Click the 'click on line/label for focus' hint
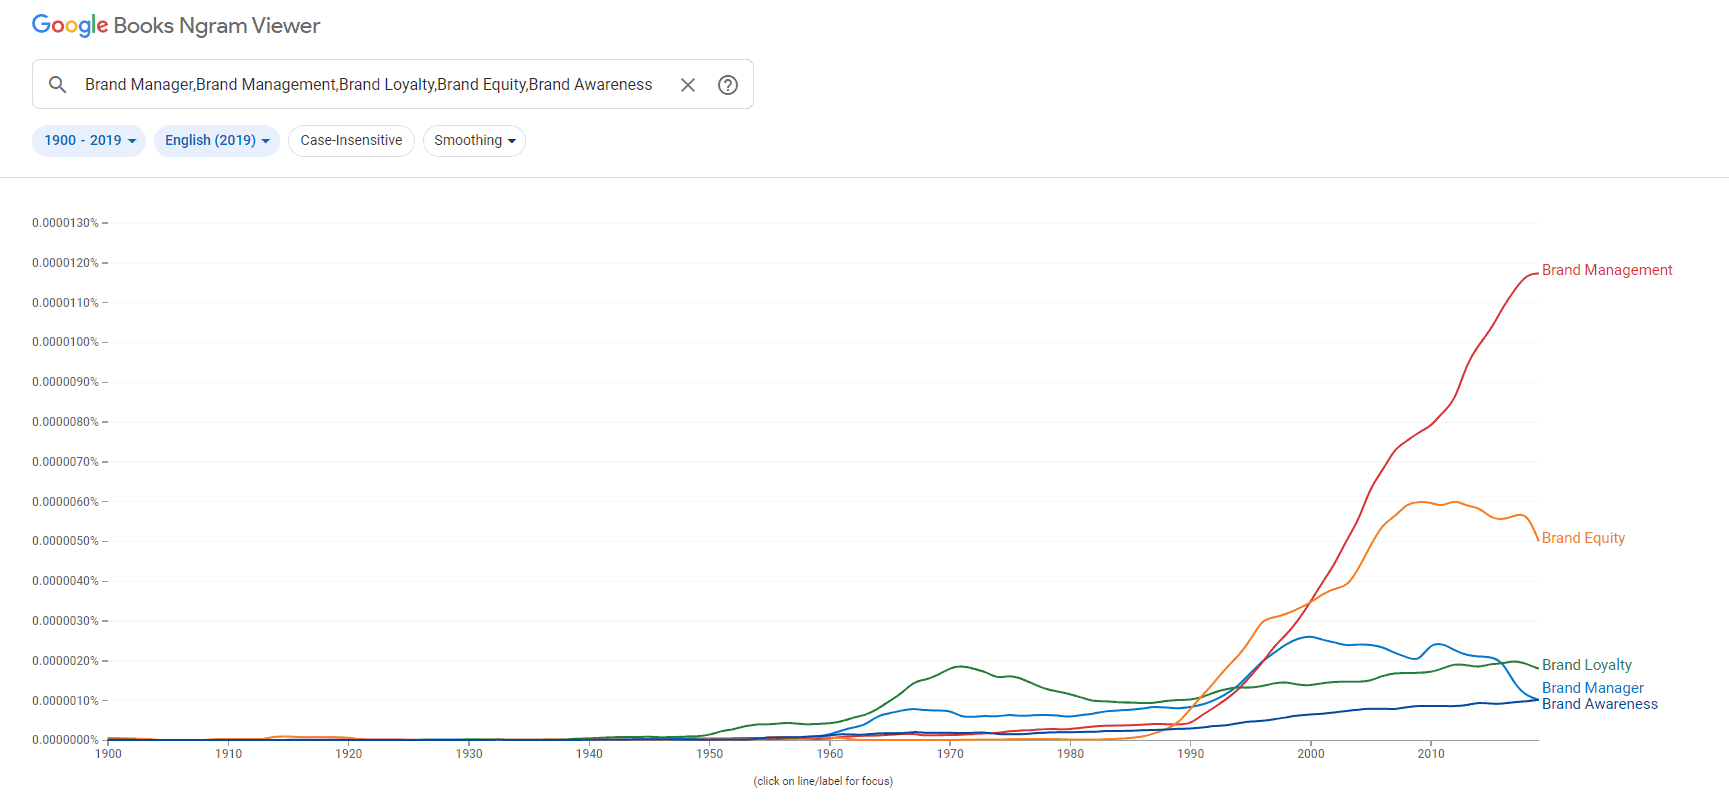The image size is (1729, 801). [x=823, y=782]
